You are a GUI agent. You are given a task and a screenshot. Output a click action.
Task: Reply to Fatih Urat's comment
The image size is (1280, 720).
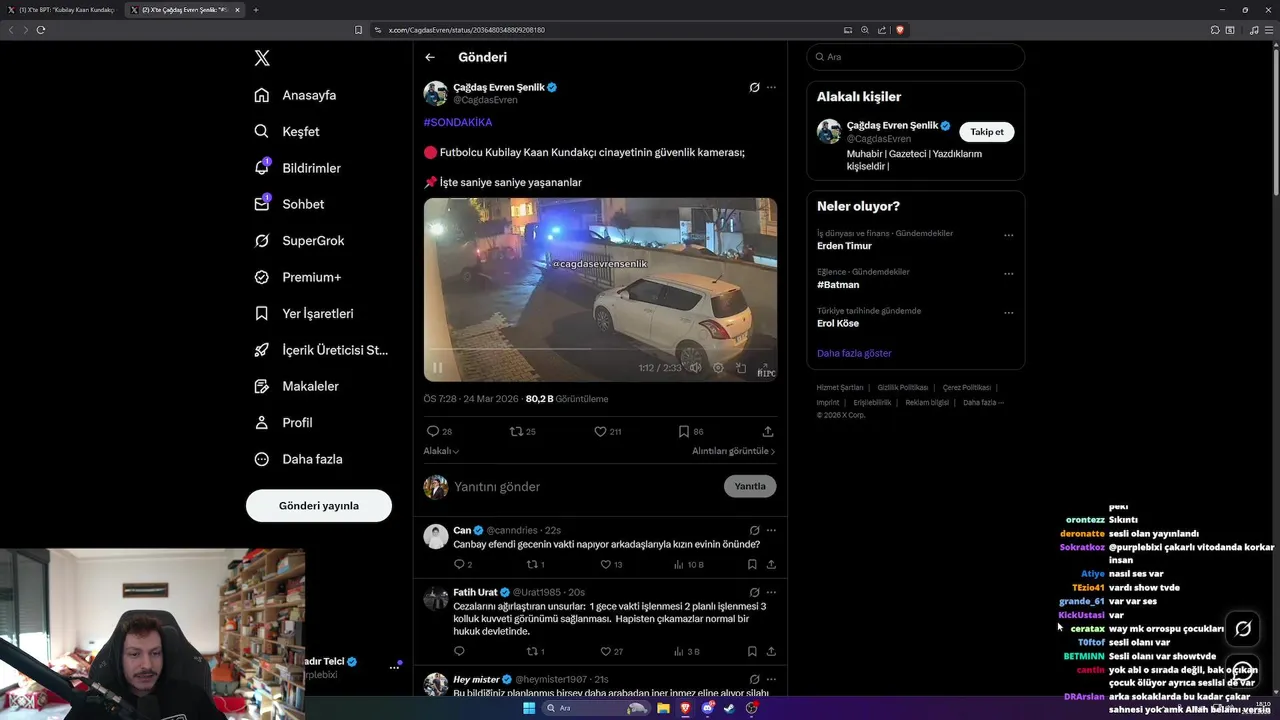click(x=459, y=651)
